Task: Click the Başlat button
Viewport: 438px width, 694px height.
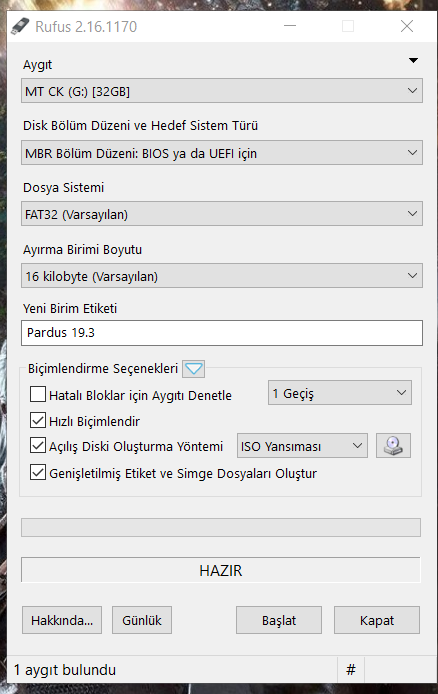Action: point(279,620)
